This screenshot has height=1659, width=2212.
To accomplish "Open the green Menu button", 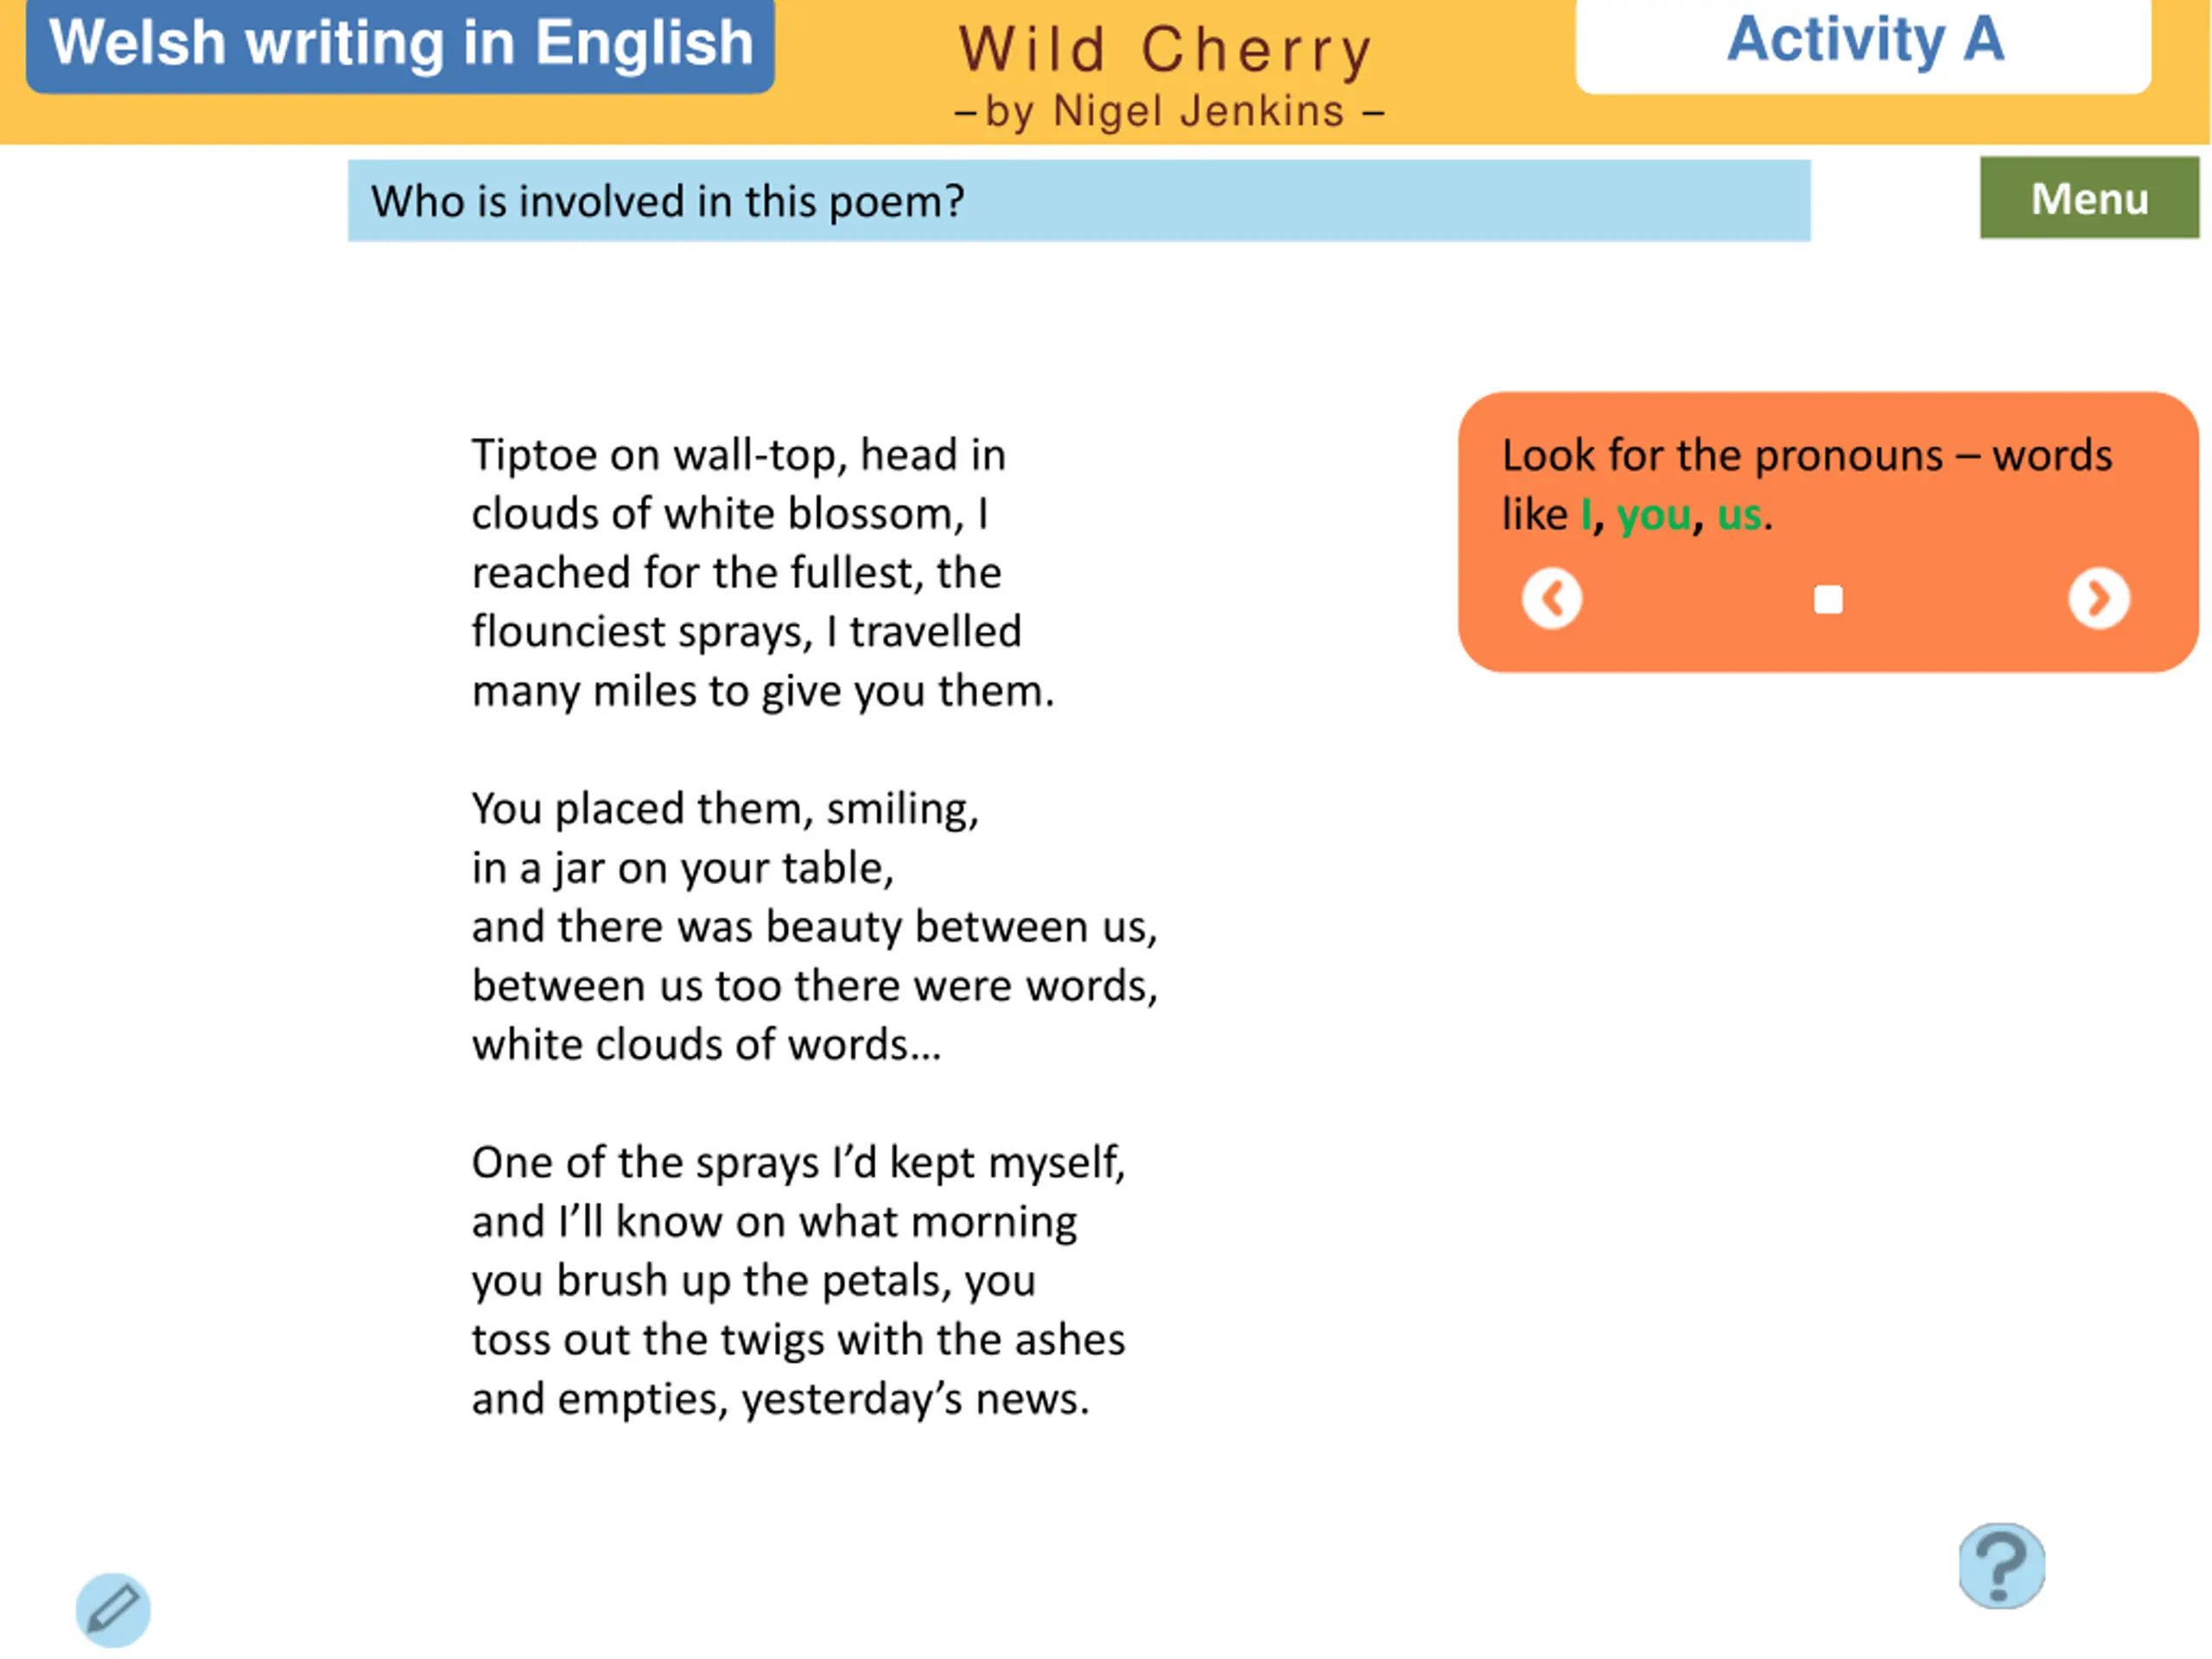I will tap(2089, 198).
